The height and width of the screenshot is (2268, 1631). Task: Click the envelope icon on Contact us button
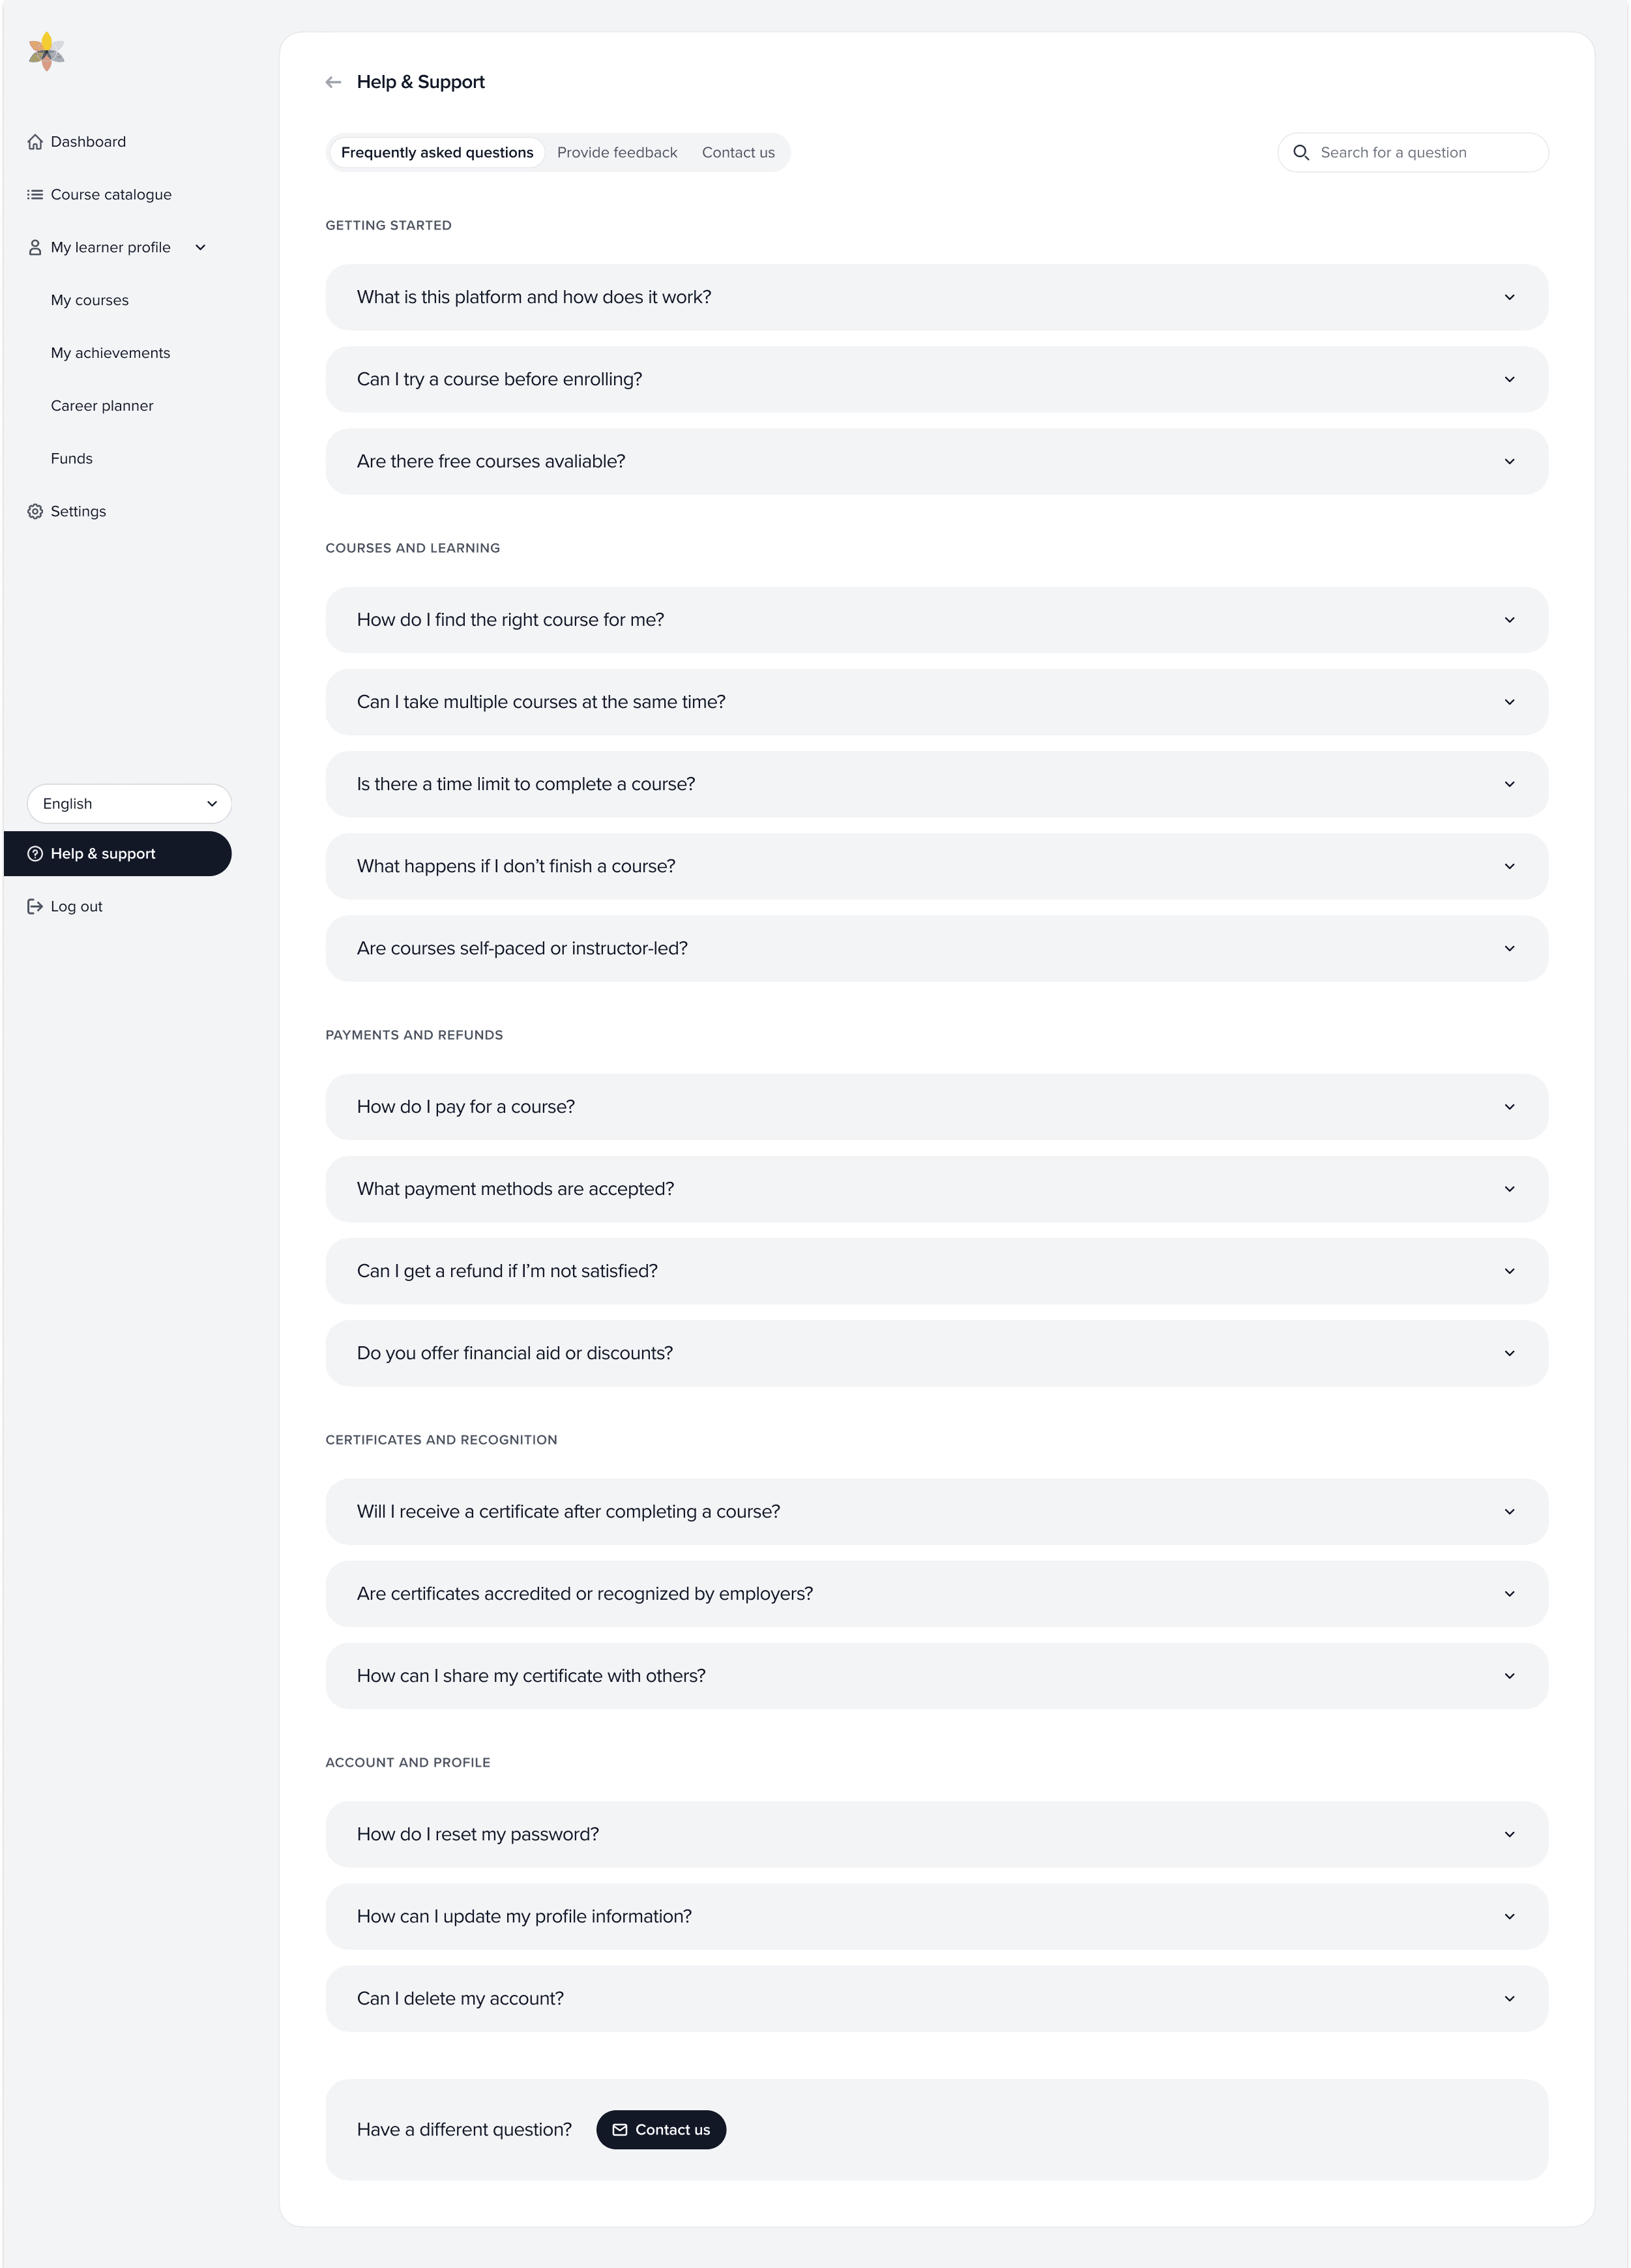(x=621, y=2129)
